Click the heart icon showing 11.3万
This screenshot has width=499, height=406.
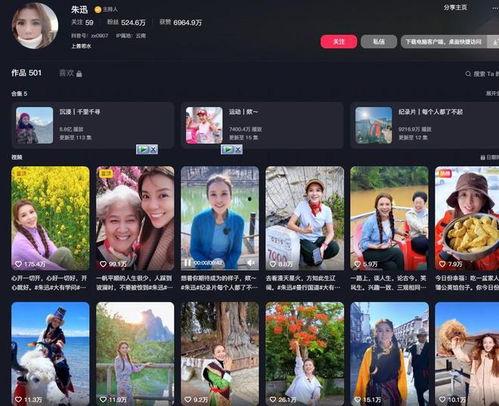pyautogui.click(x=18, y=399)
